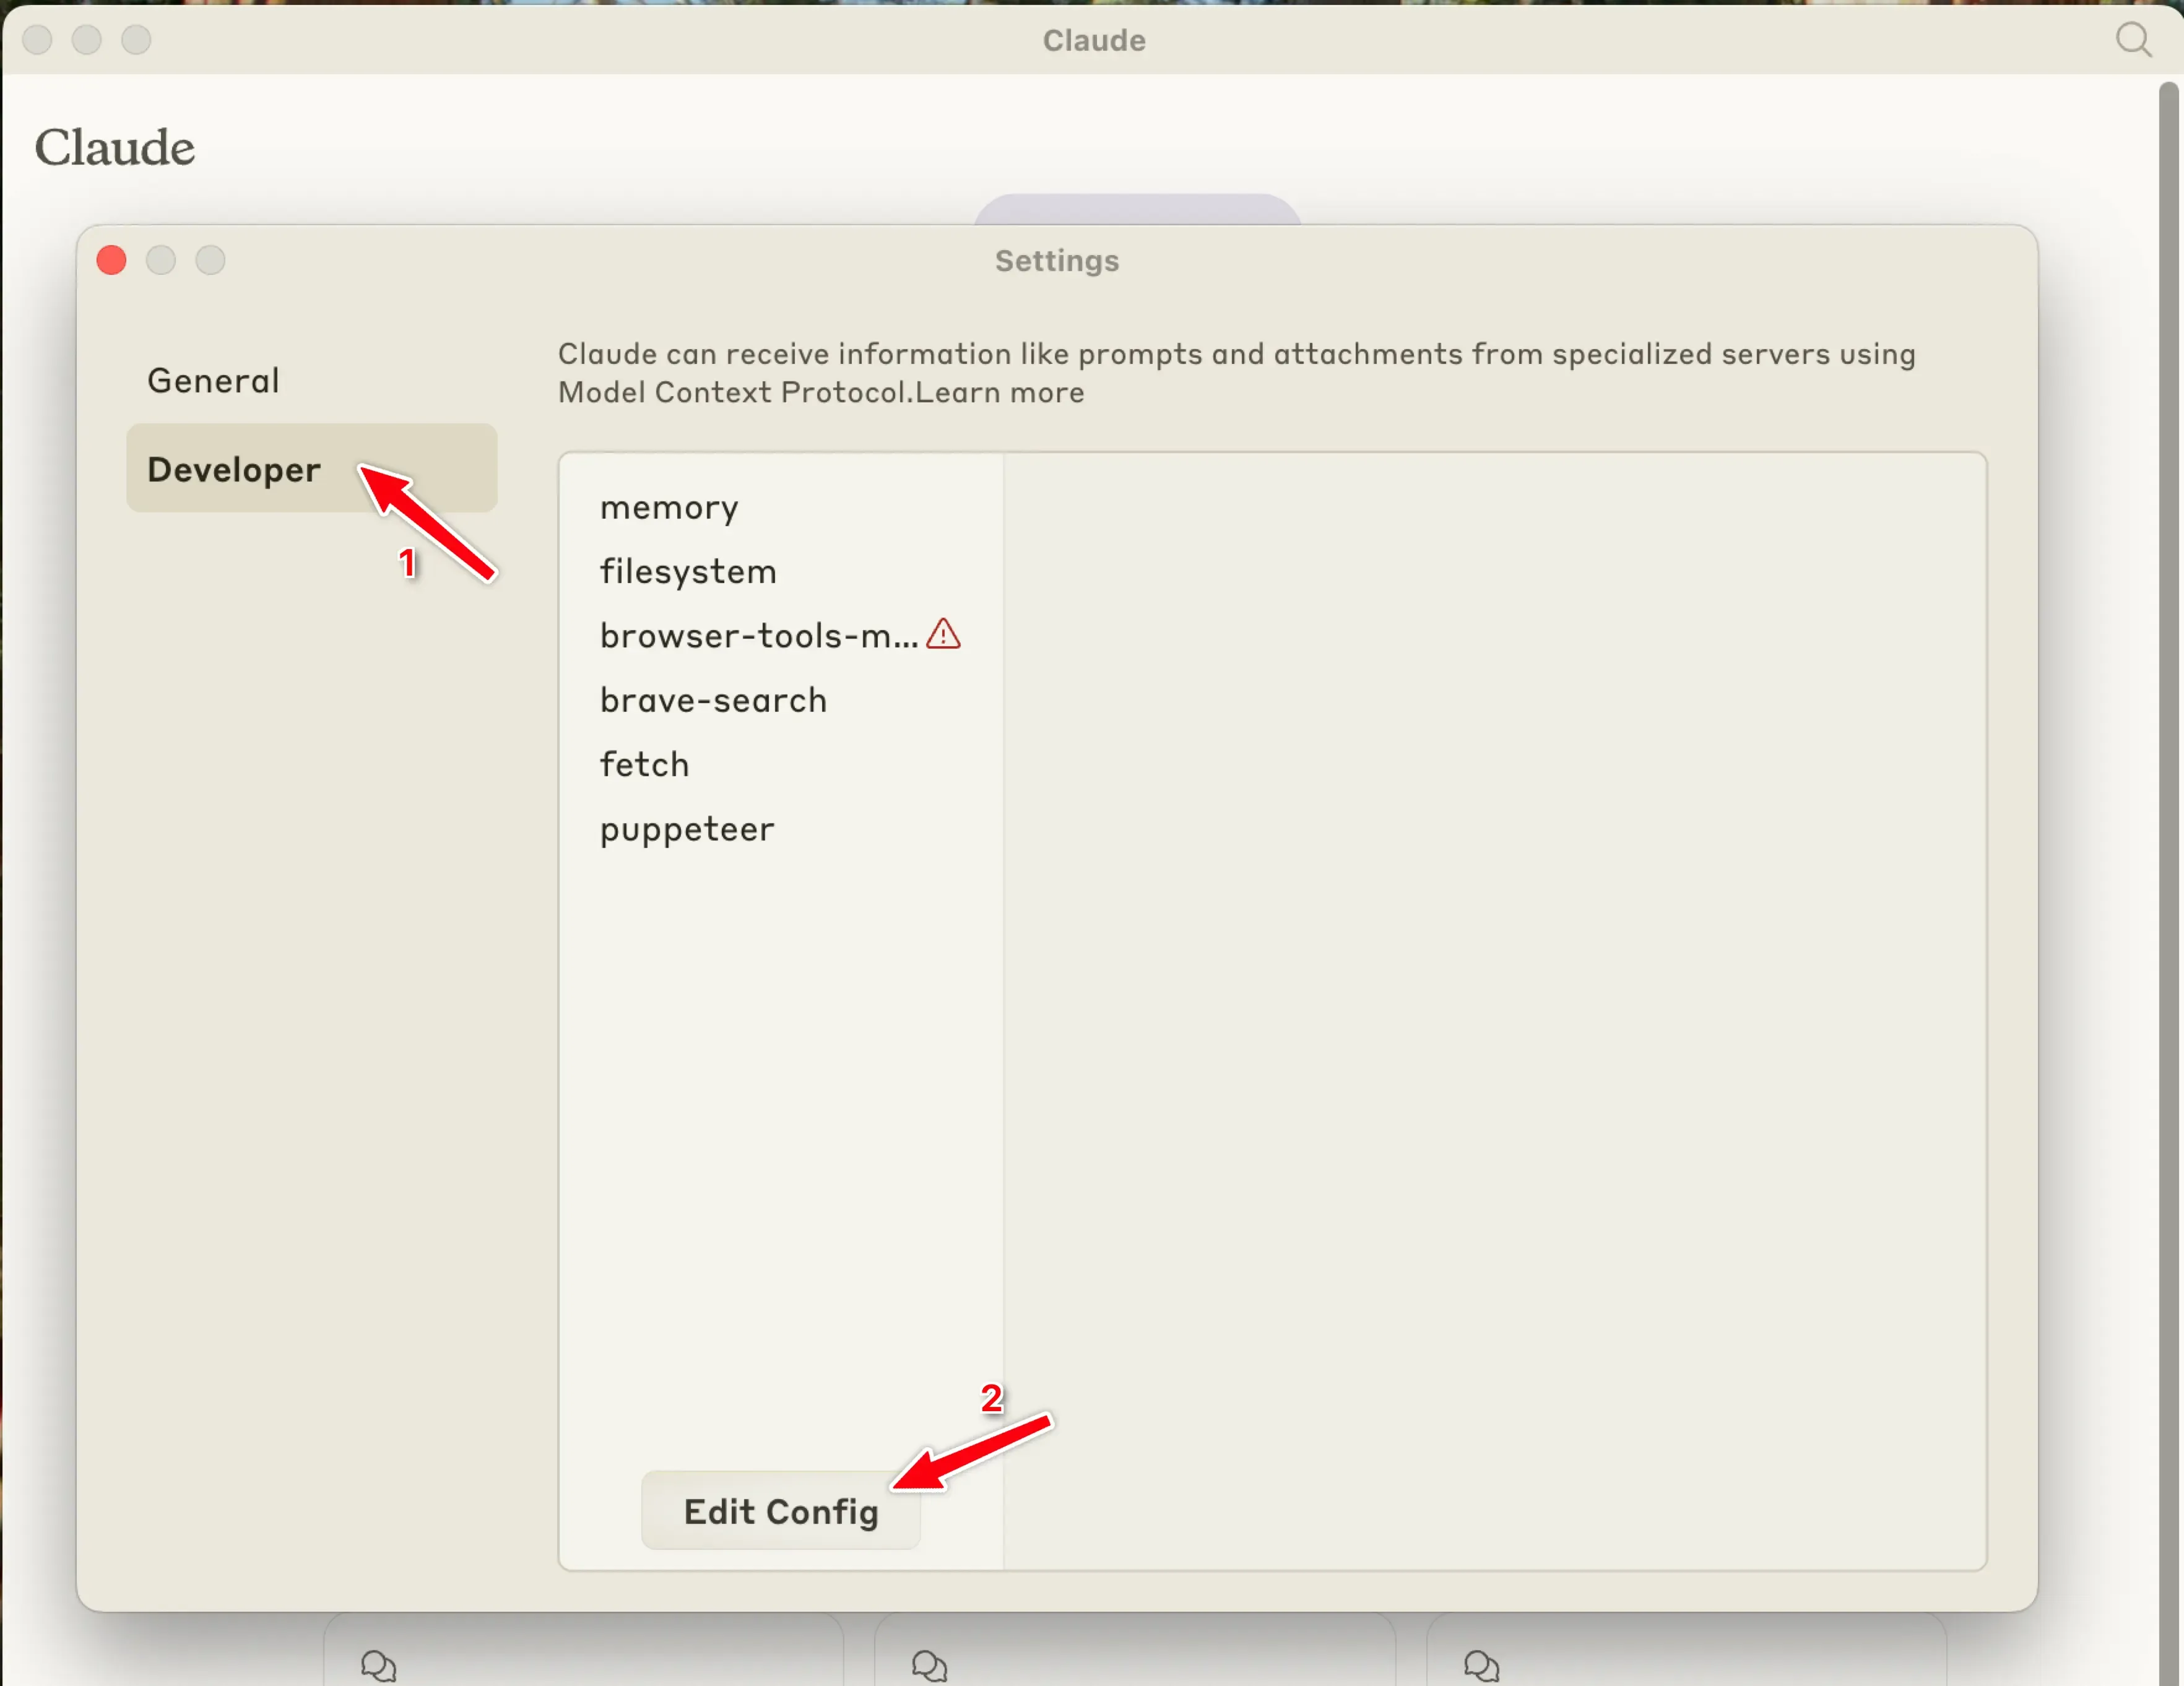Select the Developer settings tab
Viewport: 2184px width, 1686px height.
pyautogui.click(x=234, y=469)
